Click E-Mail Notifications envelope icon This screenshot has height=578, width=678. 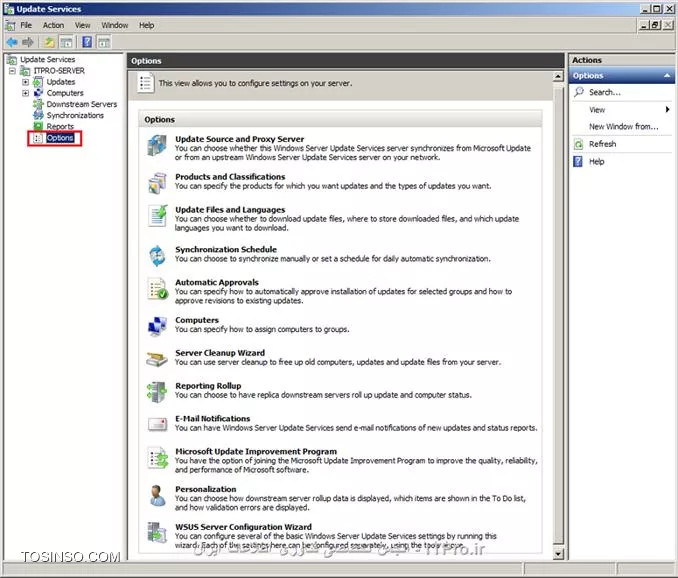click(x=157, y=425)
